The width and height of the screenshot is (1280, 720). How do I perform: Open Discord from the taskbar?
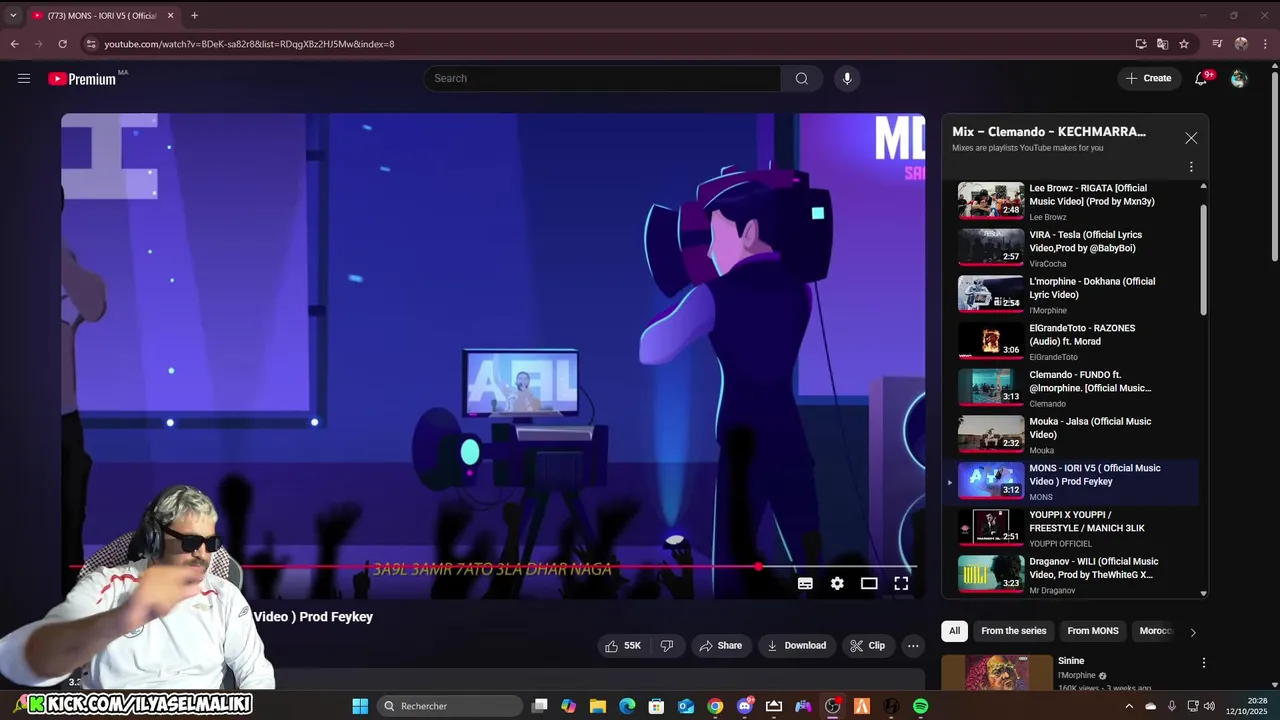[x=744, y=706]
